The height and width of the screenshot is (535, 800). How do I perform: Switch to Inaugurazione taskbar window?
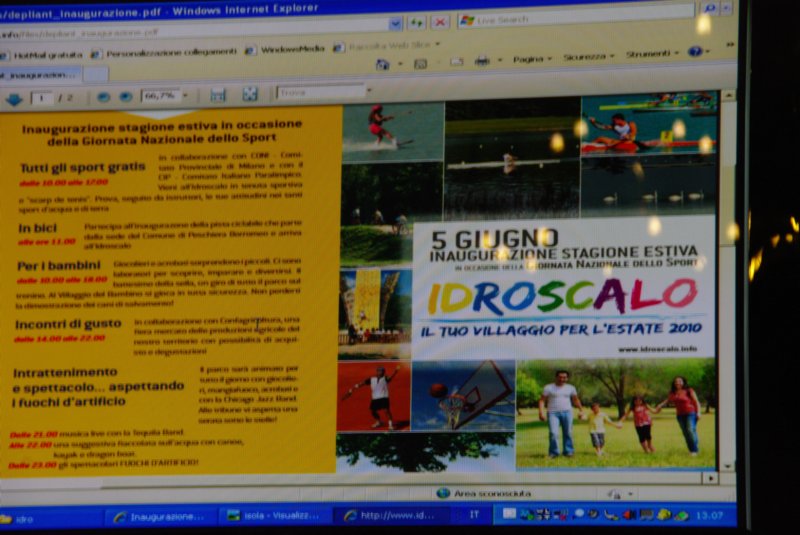tap(159, 517)
